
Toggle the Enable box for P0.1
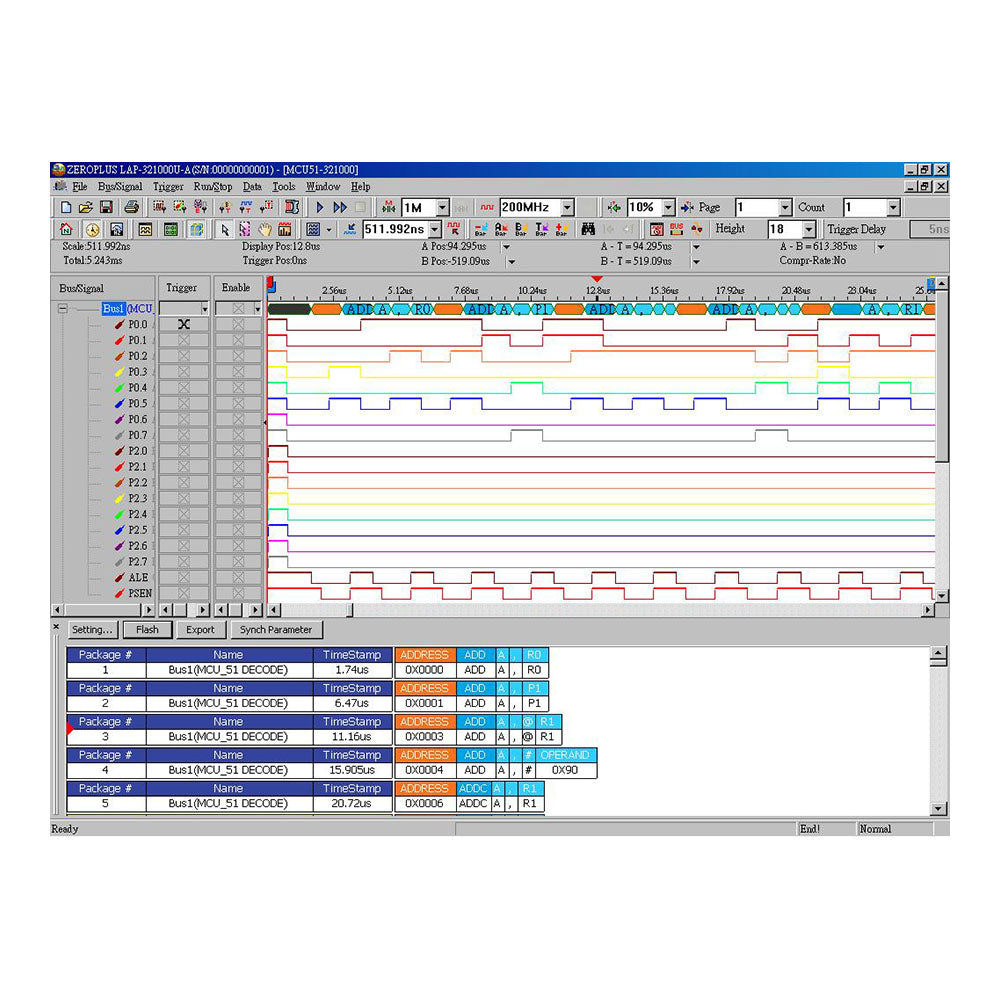tap(238, 341)
